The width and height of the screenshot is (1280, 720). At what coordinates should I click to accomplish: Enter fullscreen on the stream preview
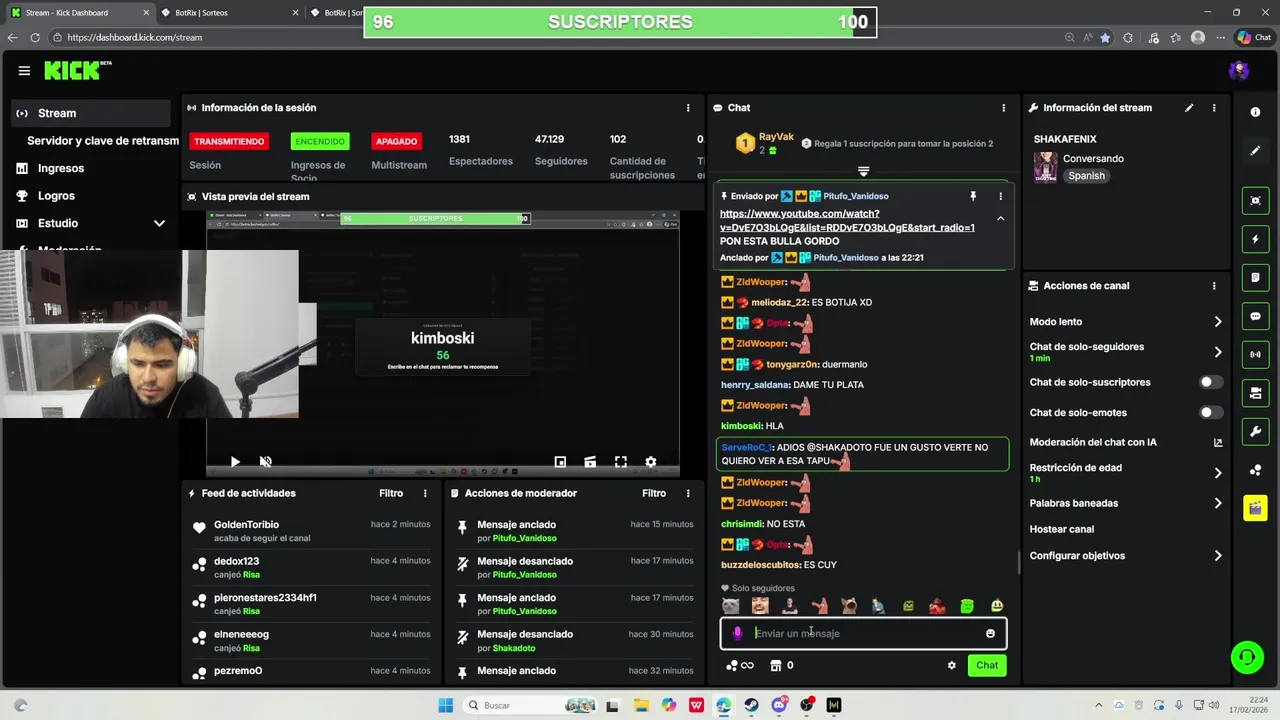621,462
